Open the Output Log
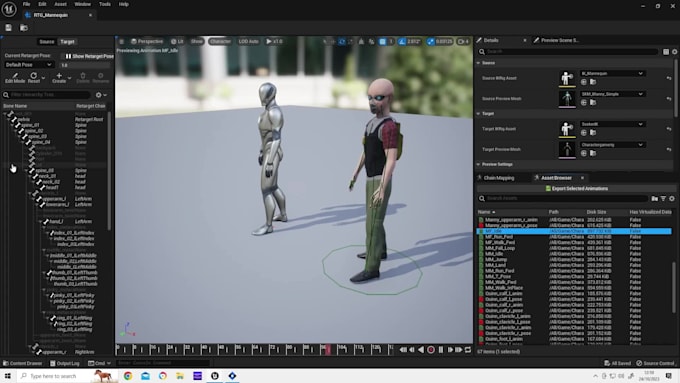The height and width of the screenshot is (383, 680). pos(65,363)
